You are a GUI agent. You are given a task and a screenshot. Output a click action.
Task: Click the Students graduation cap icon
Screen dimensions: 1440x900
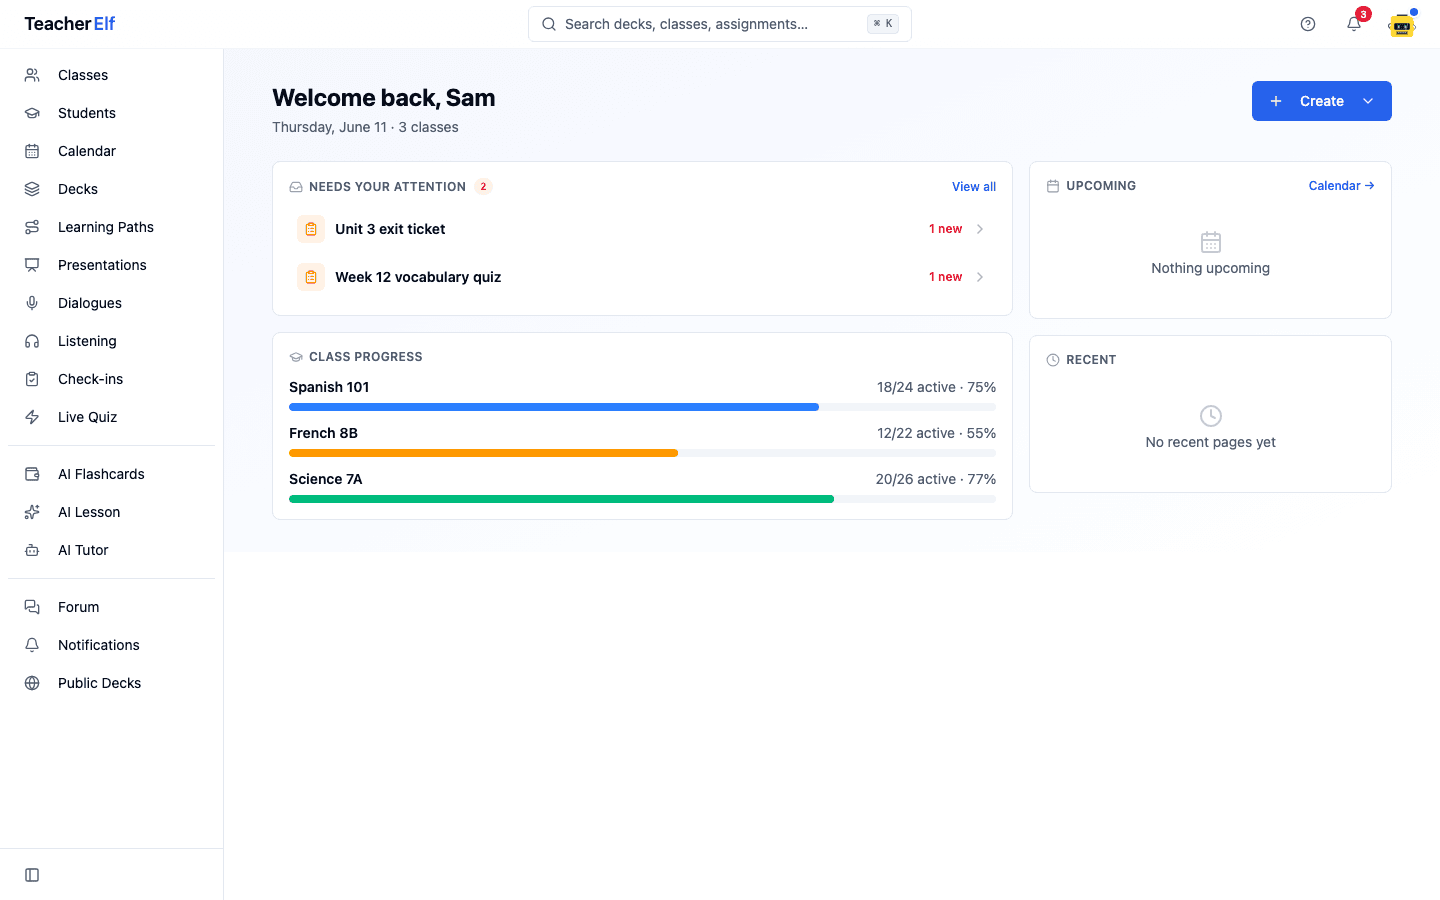[32, 113]
